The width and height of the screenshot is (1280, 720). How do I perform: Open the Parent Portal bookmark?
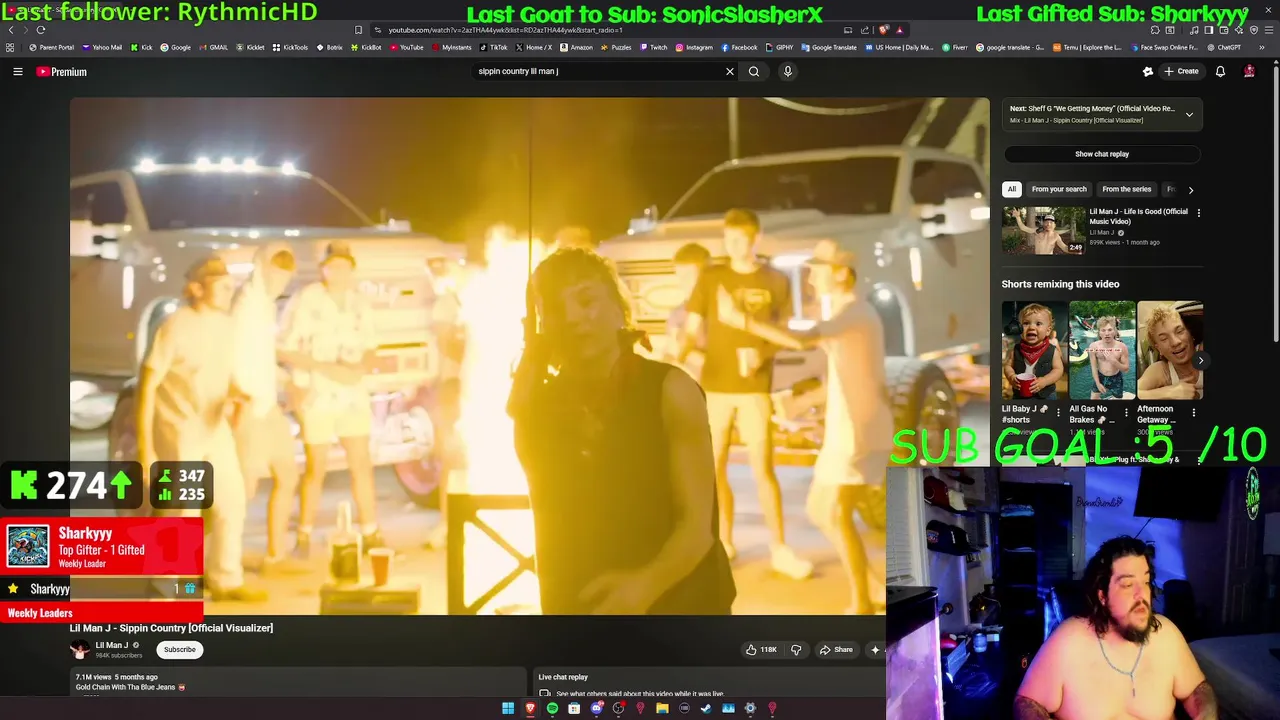tap(52, 47)
